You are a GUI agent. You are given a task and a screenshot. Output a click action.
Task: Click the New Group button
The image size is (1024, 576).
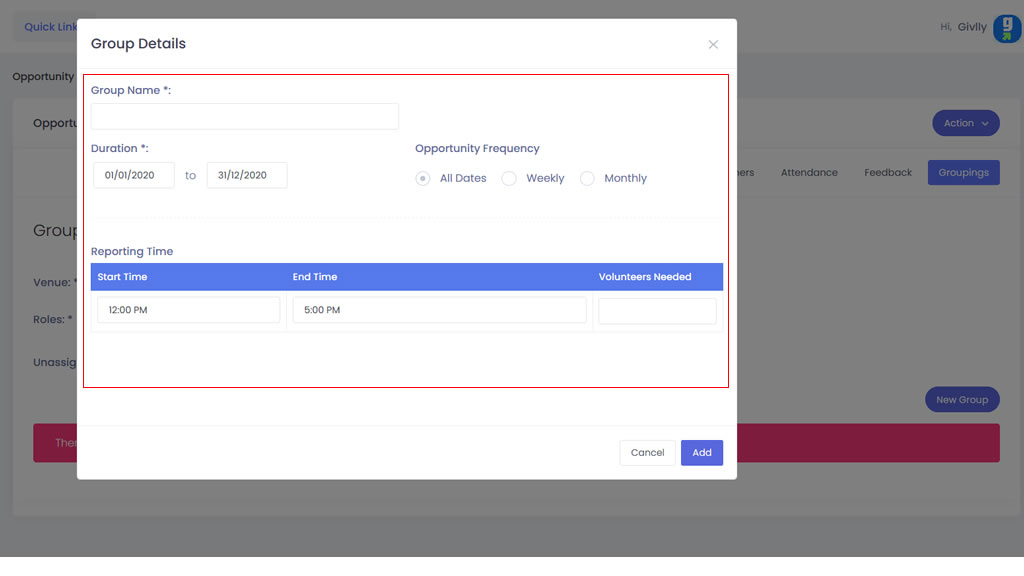961,400
